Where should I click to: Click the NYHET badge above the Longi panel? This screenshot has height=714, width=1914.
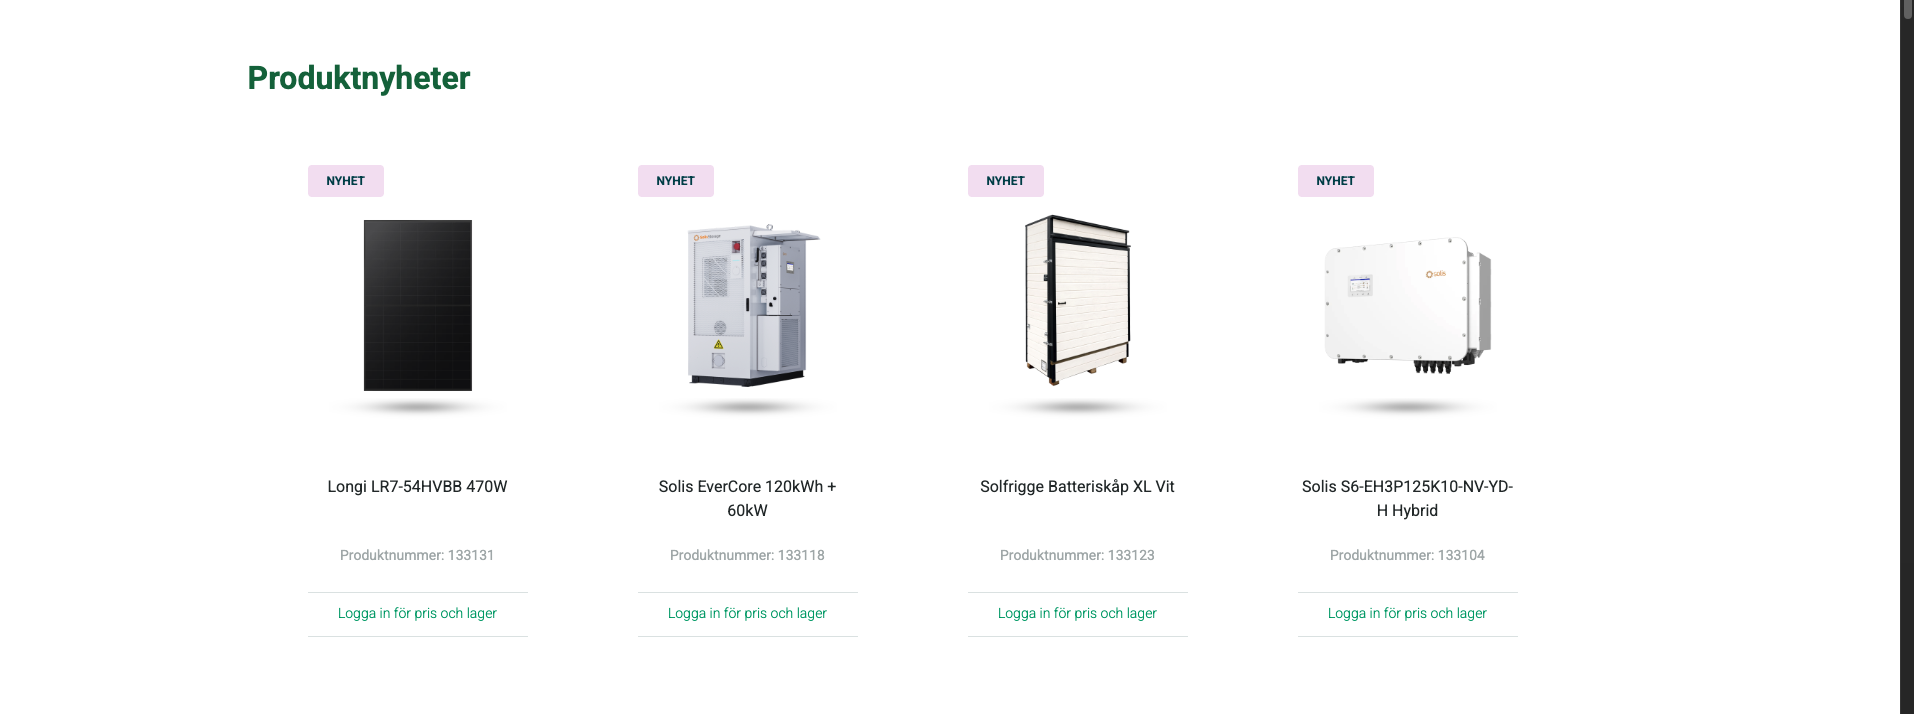345,180
